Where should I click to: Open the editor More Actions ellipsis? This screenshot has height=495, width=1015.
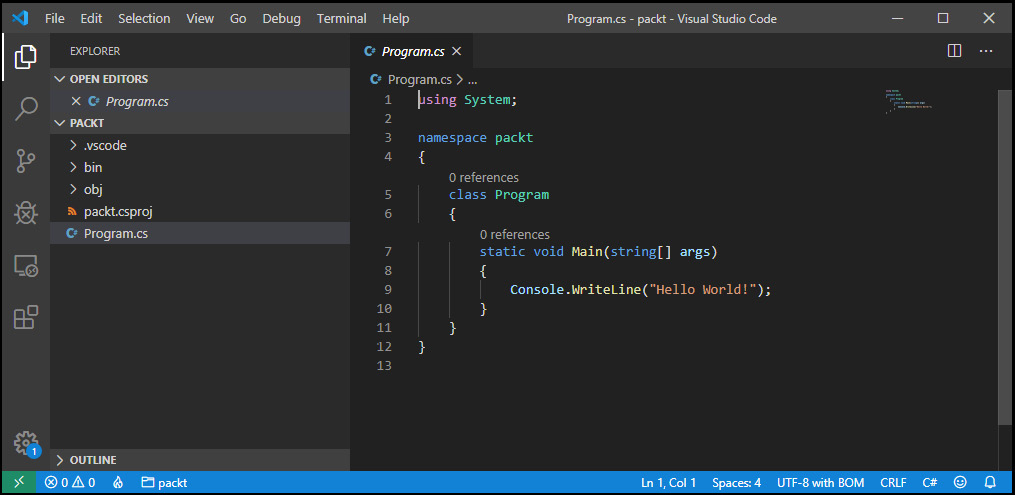click(x=986, y=51)
